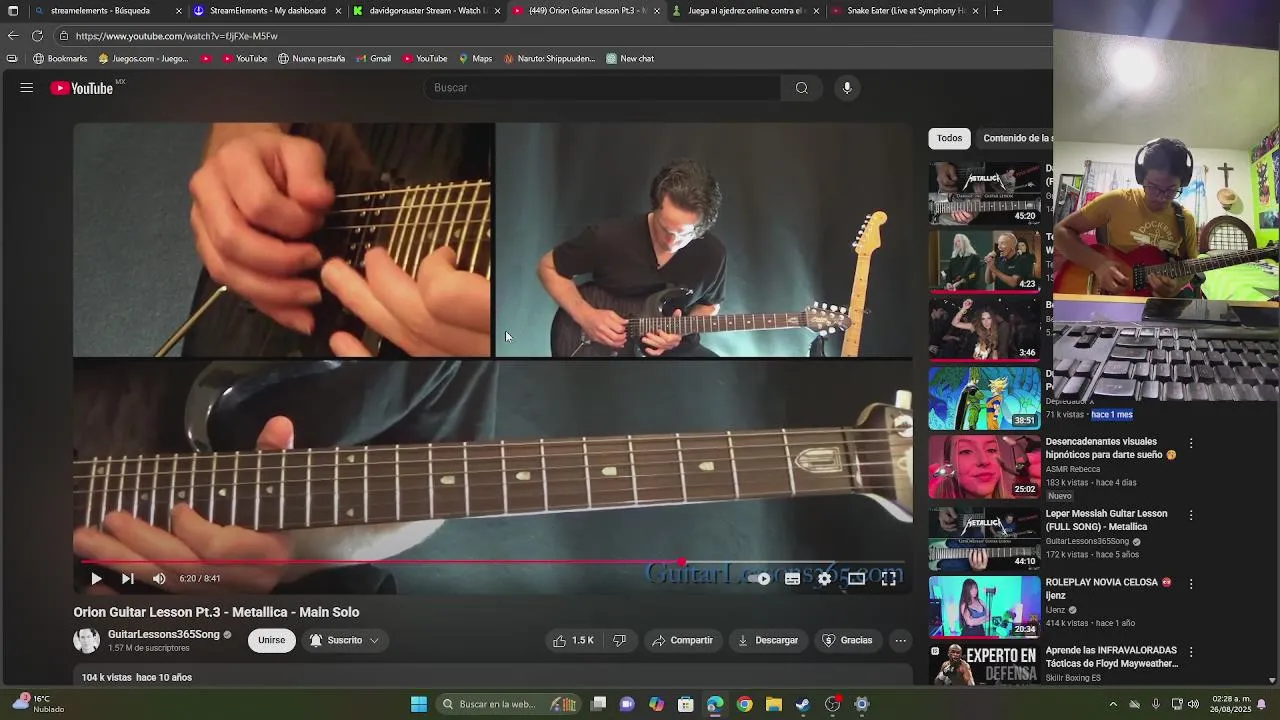Open Desencadenantes visuales hipnóticos video
This screenshot has height=720, width=1280.
1110,448
